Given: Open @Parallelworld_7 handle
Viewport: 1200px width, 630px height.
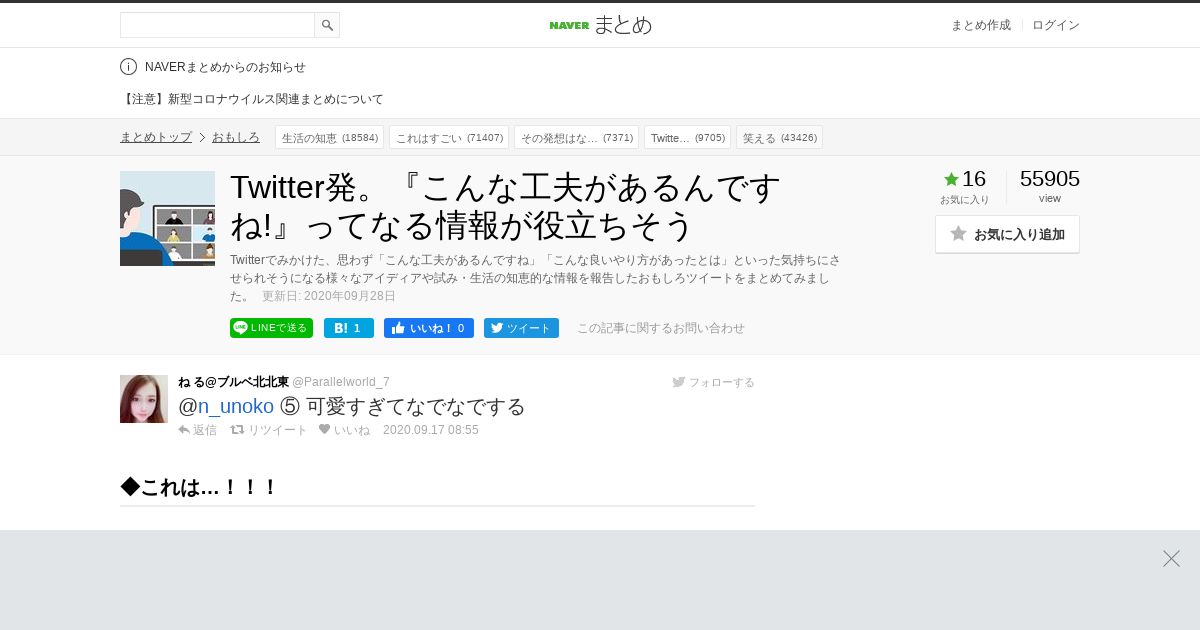Looking at the screenshot, I should tap(341, 382).
